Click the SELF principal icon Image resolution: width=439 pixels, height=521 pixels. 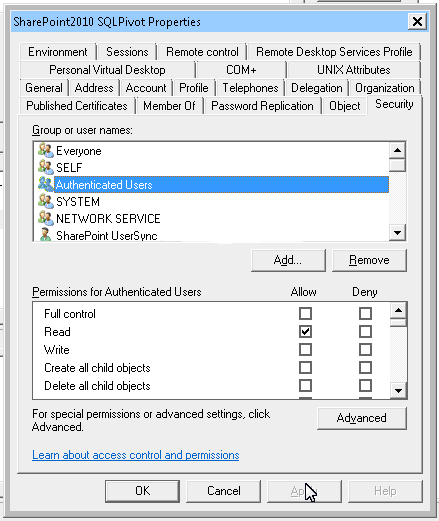46,167
